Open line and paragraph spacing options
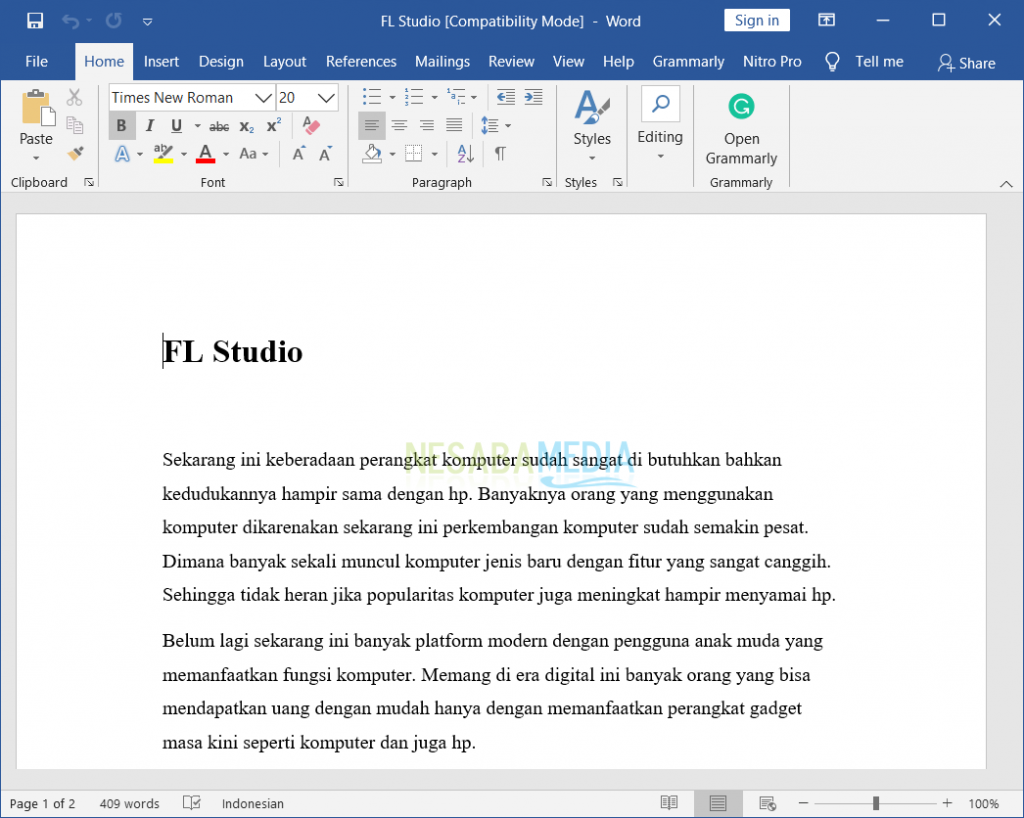The width and height of the screenshot is (1024, 818). click(x=495, y=125)
